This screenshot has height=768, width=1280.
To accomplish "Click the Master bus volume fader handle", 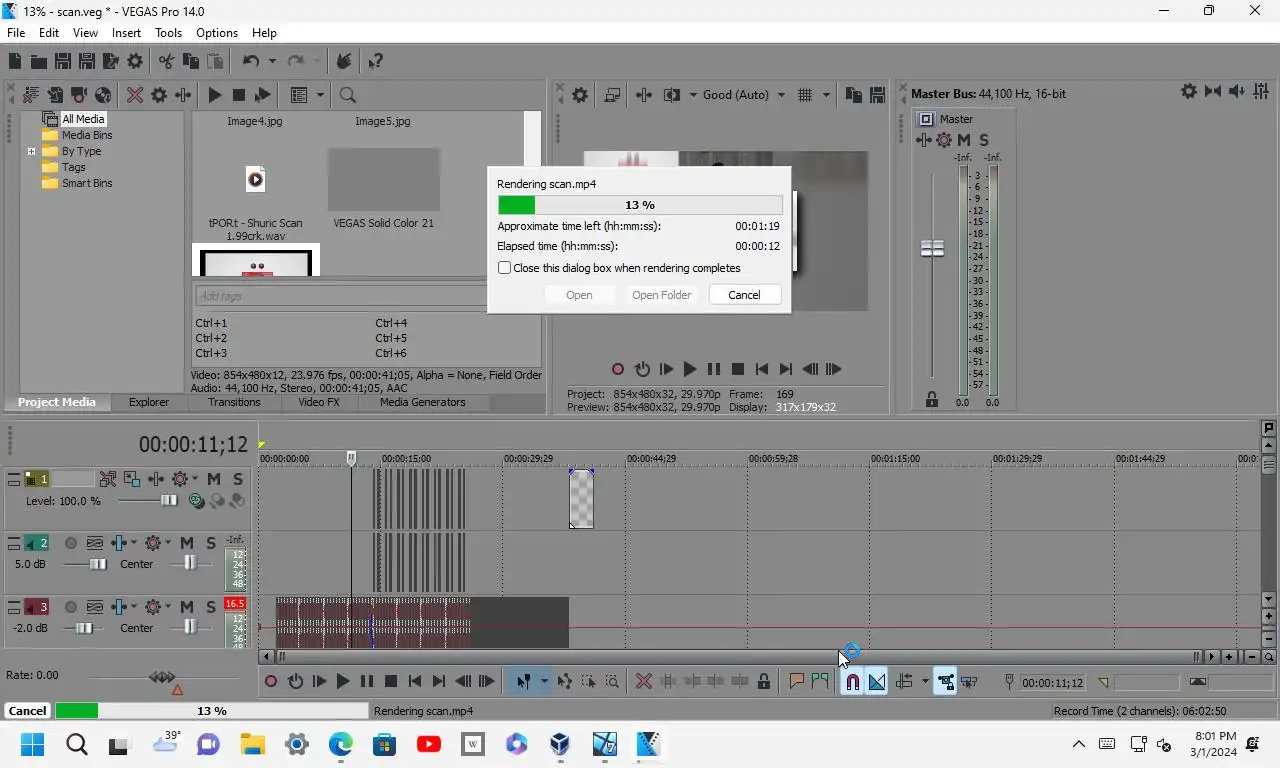I will point(932,249).
